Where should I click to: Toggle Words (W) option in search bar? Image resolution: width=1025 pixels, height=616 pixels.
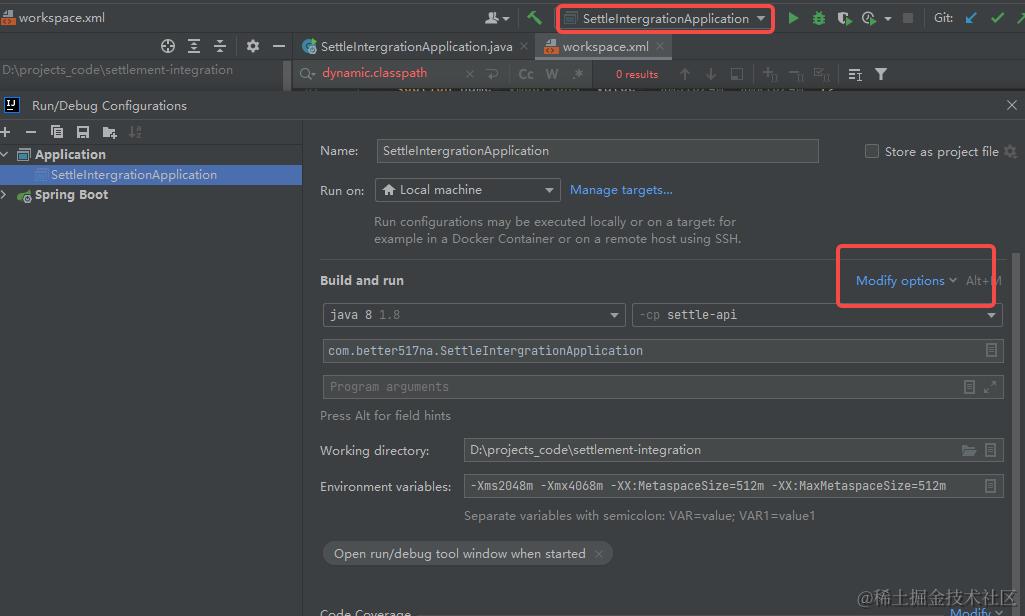click(x=552, y=74)
